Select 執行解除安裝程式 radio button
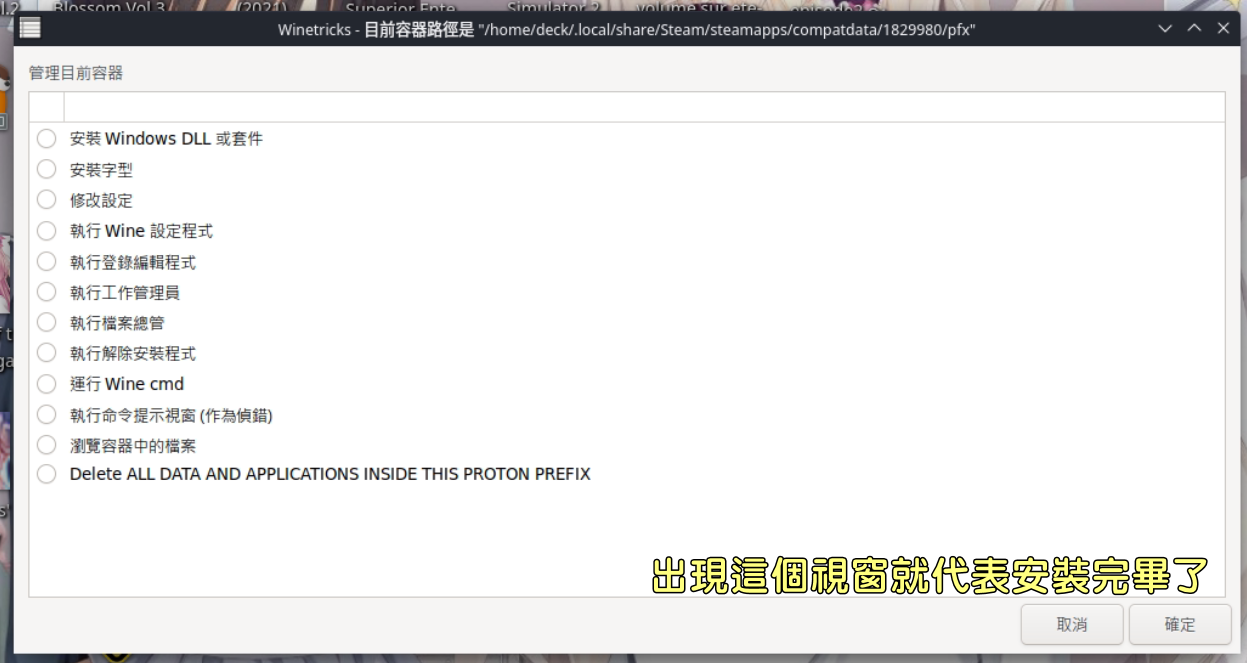The image size is (1247, 663). click(47, 353)
